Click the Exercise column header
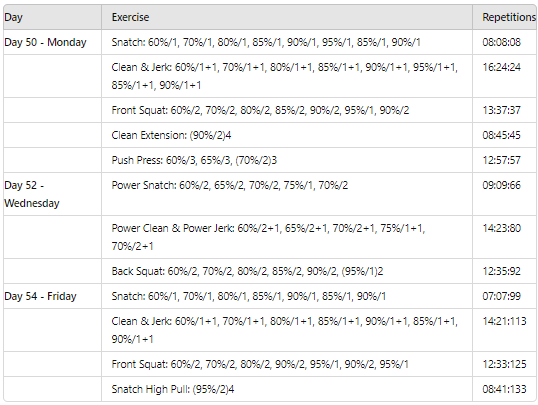The image size is (538, 405). pos(287,17)
